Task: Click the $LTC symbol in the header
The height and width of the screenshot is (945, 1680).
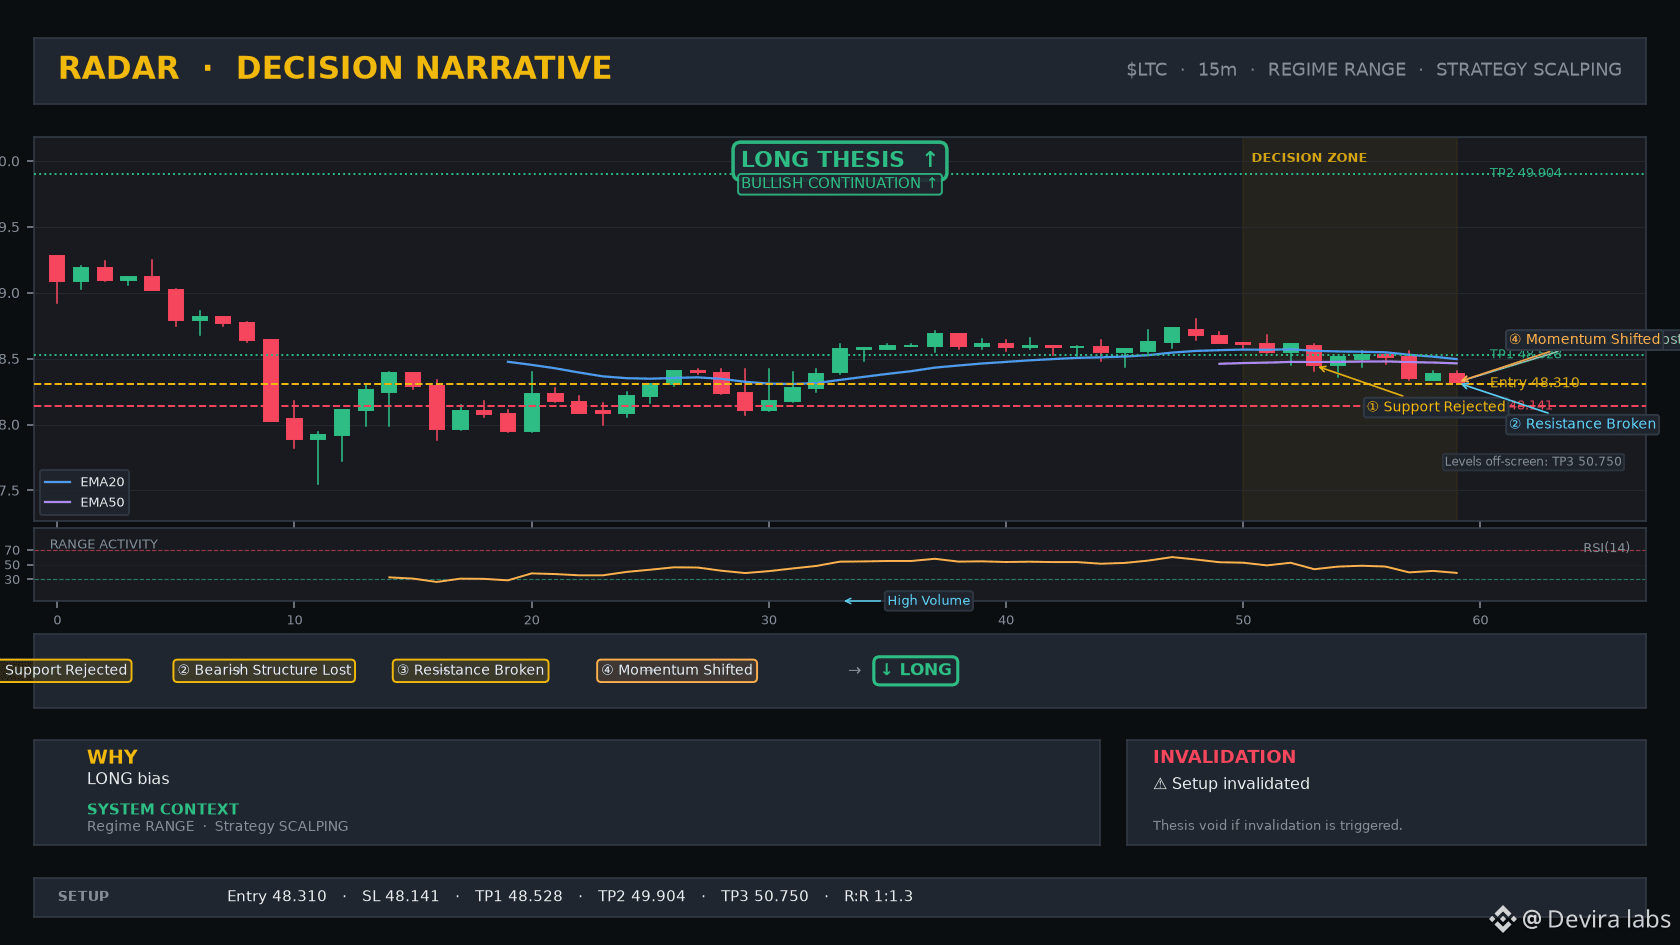Action: [x=1147, y=69]
